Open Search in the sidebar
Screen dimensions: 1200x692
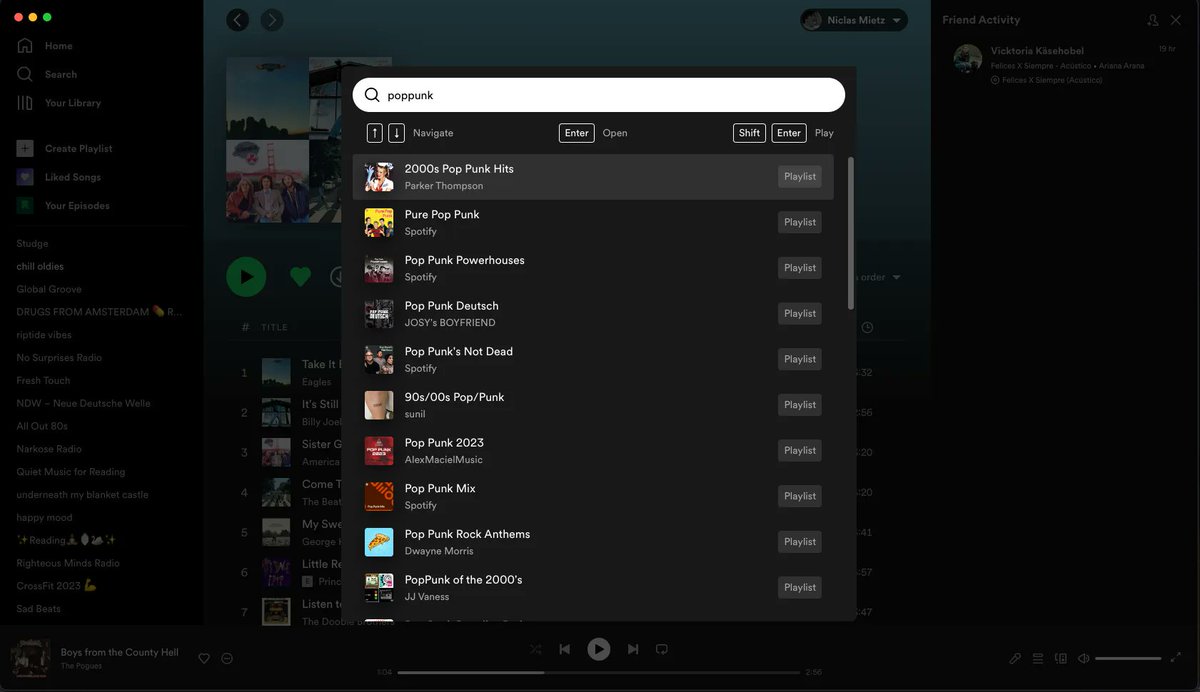(x=47, y=74)
